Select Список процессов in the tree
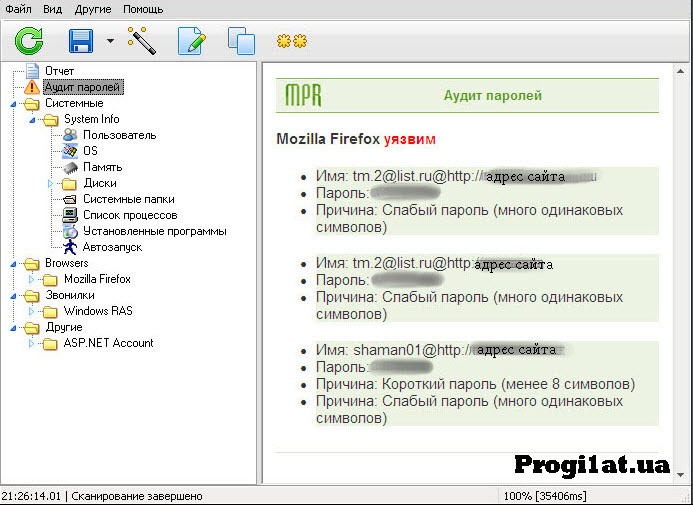The height and width of the screenshot is (505, 693). pyautogui.click(x=130, y=215)
